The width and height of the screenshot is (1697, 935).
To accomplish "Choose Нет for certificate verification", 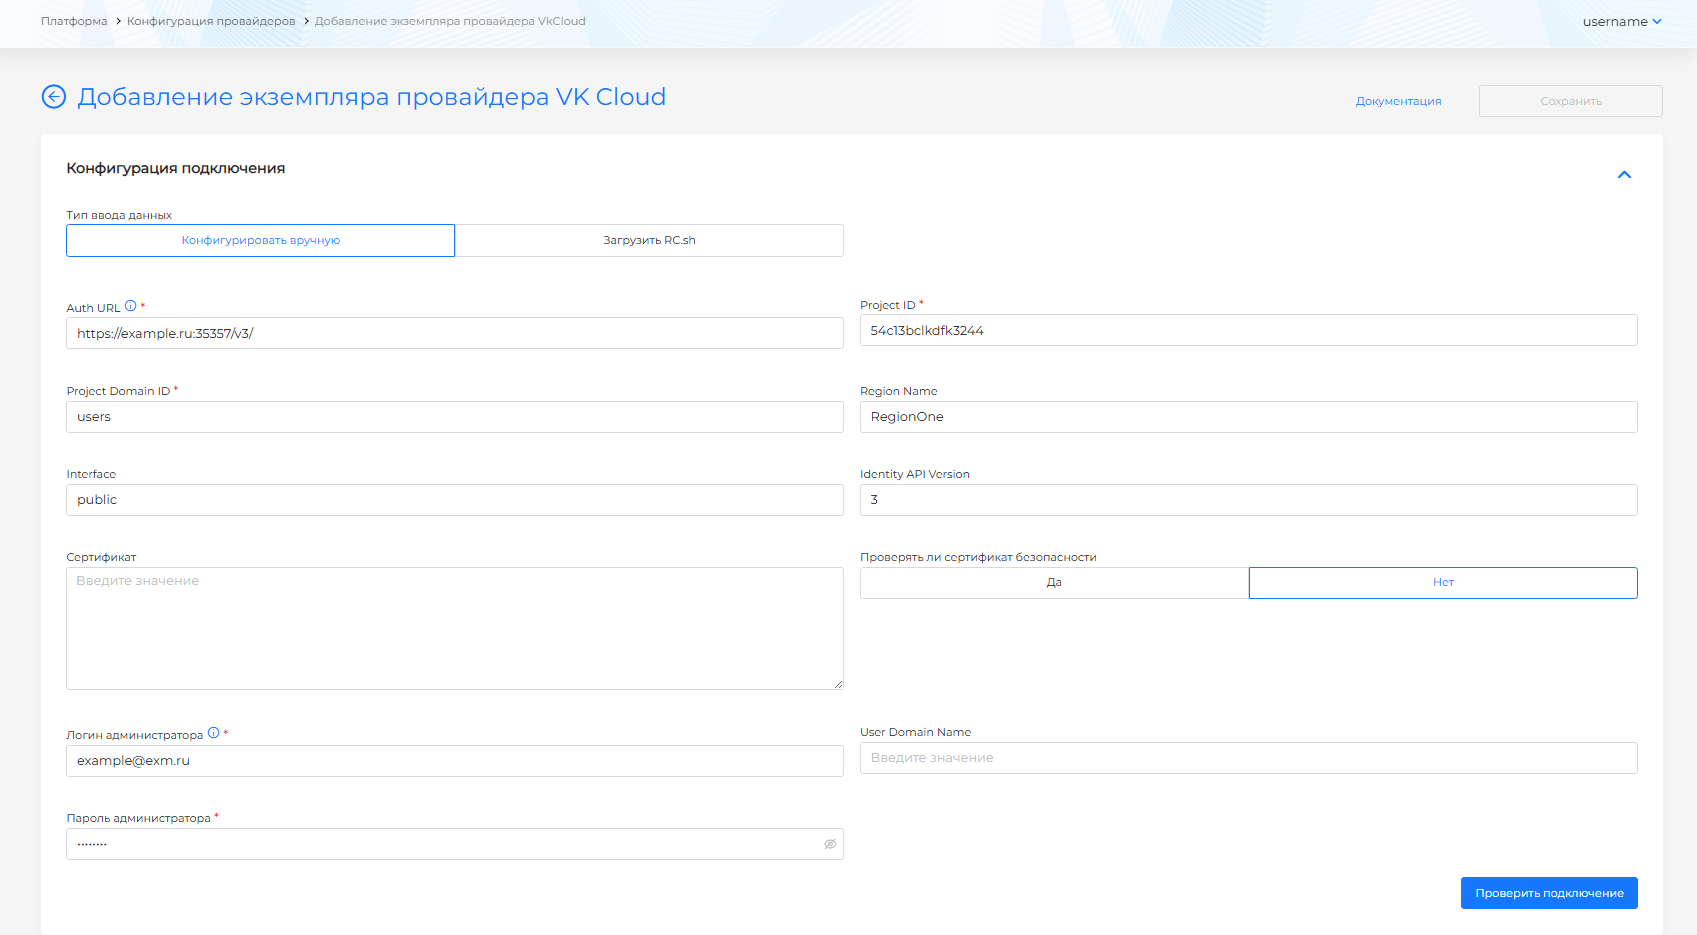I will [1442, 583].
